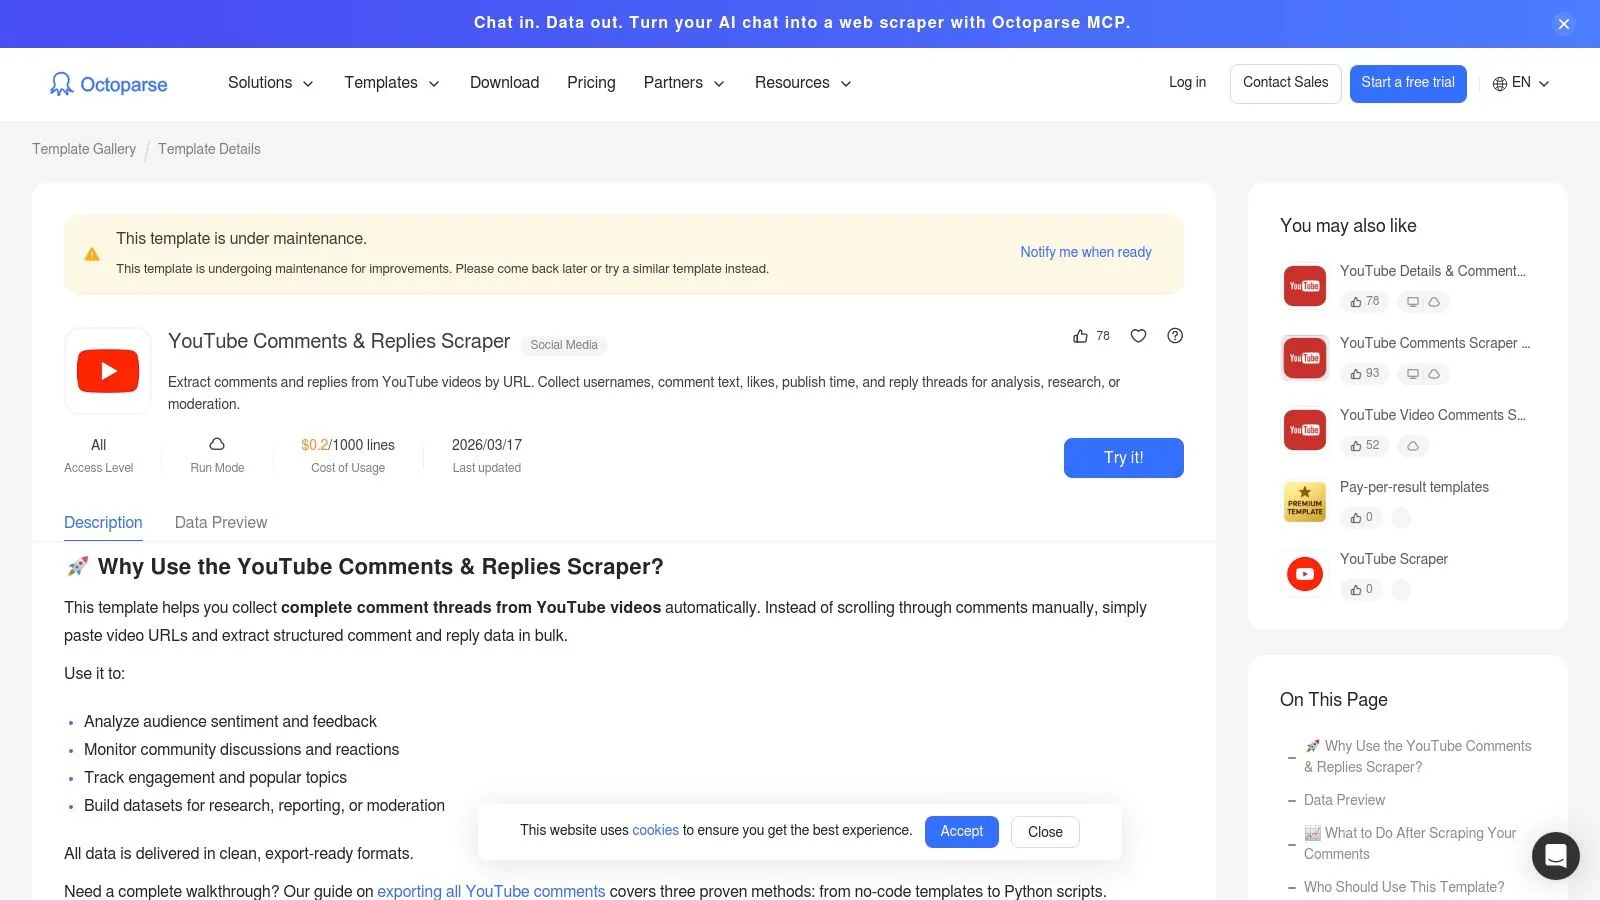Go to Template Gallery breadcrumb

pos(84,149)
